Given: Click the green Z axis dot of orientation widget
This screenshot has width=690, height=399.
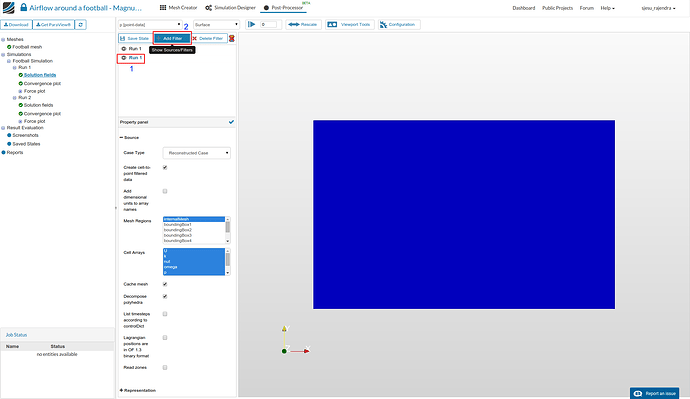Looking at the screenshot, I should 284,351.
